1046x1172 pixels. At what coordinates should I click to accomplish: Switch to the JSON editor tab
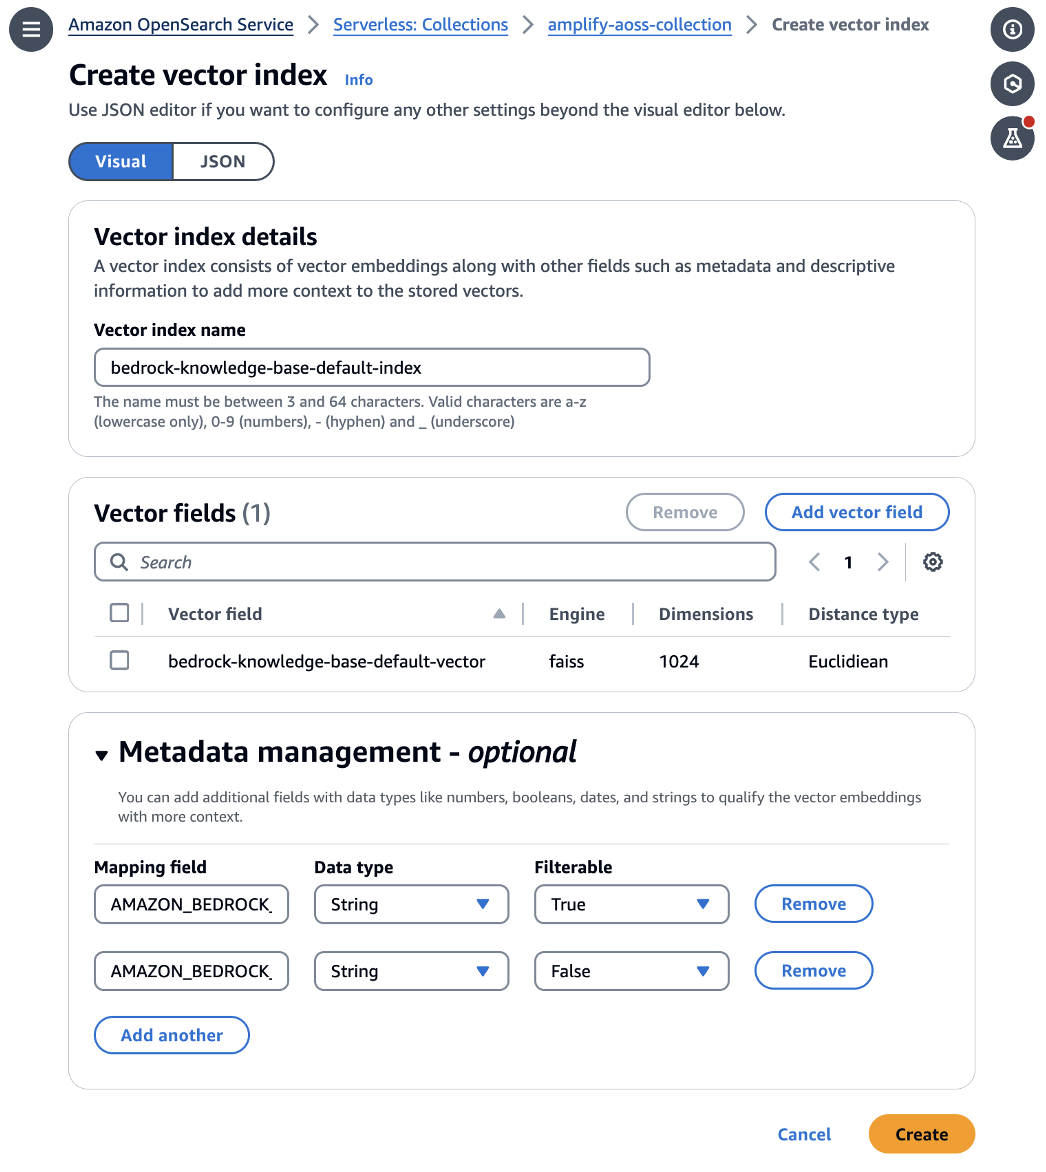click(x=223, y=161)
